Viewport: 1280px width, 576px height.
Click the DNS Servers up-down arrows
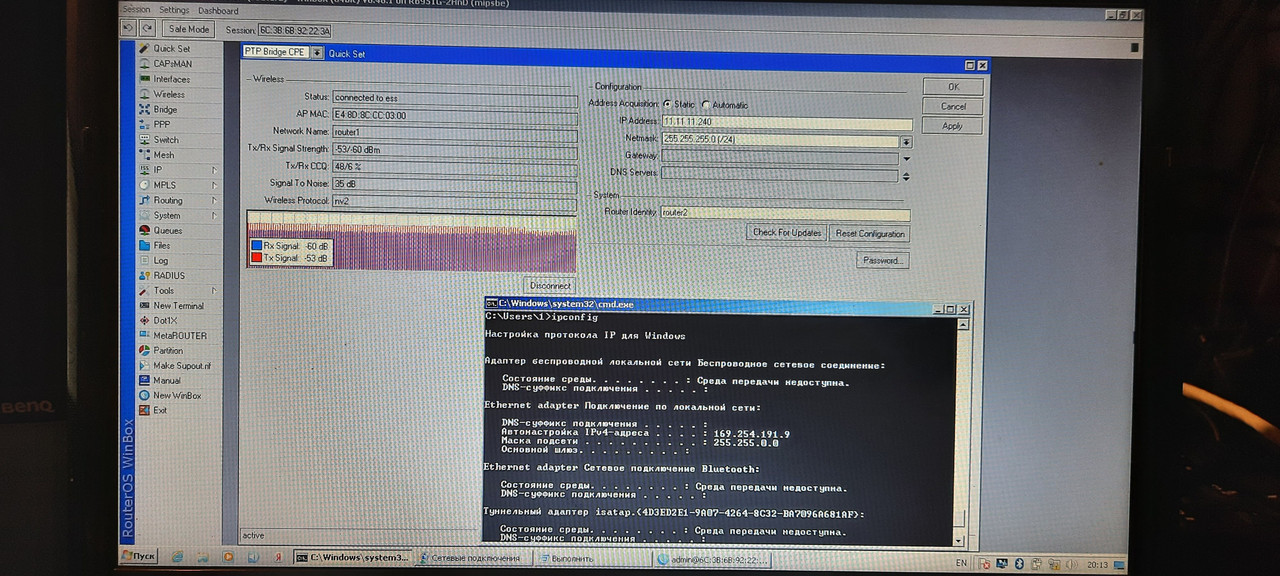point(906,176)
